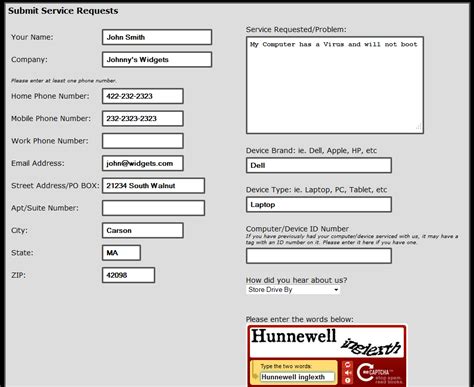Click the reCAPTCHA logo
Viewport: 474px width, 387px height.
pos(379,373)
